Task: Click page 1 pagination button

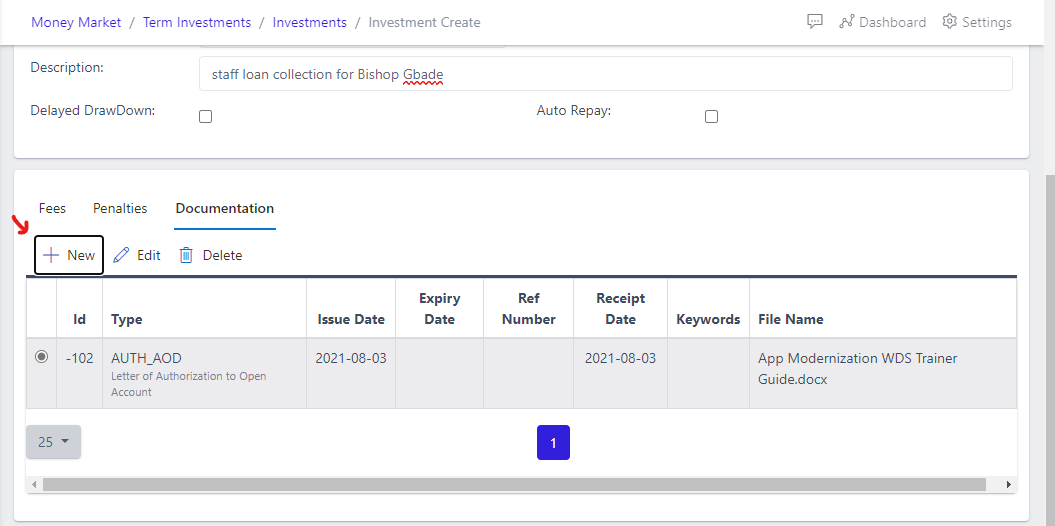Action: (x=553, y=442)
